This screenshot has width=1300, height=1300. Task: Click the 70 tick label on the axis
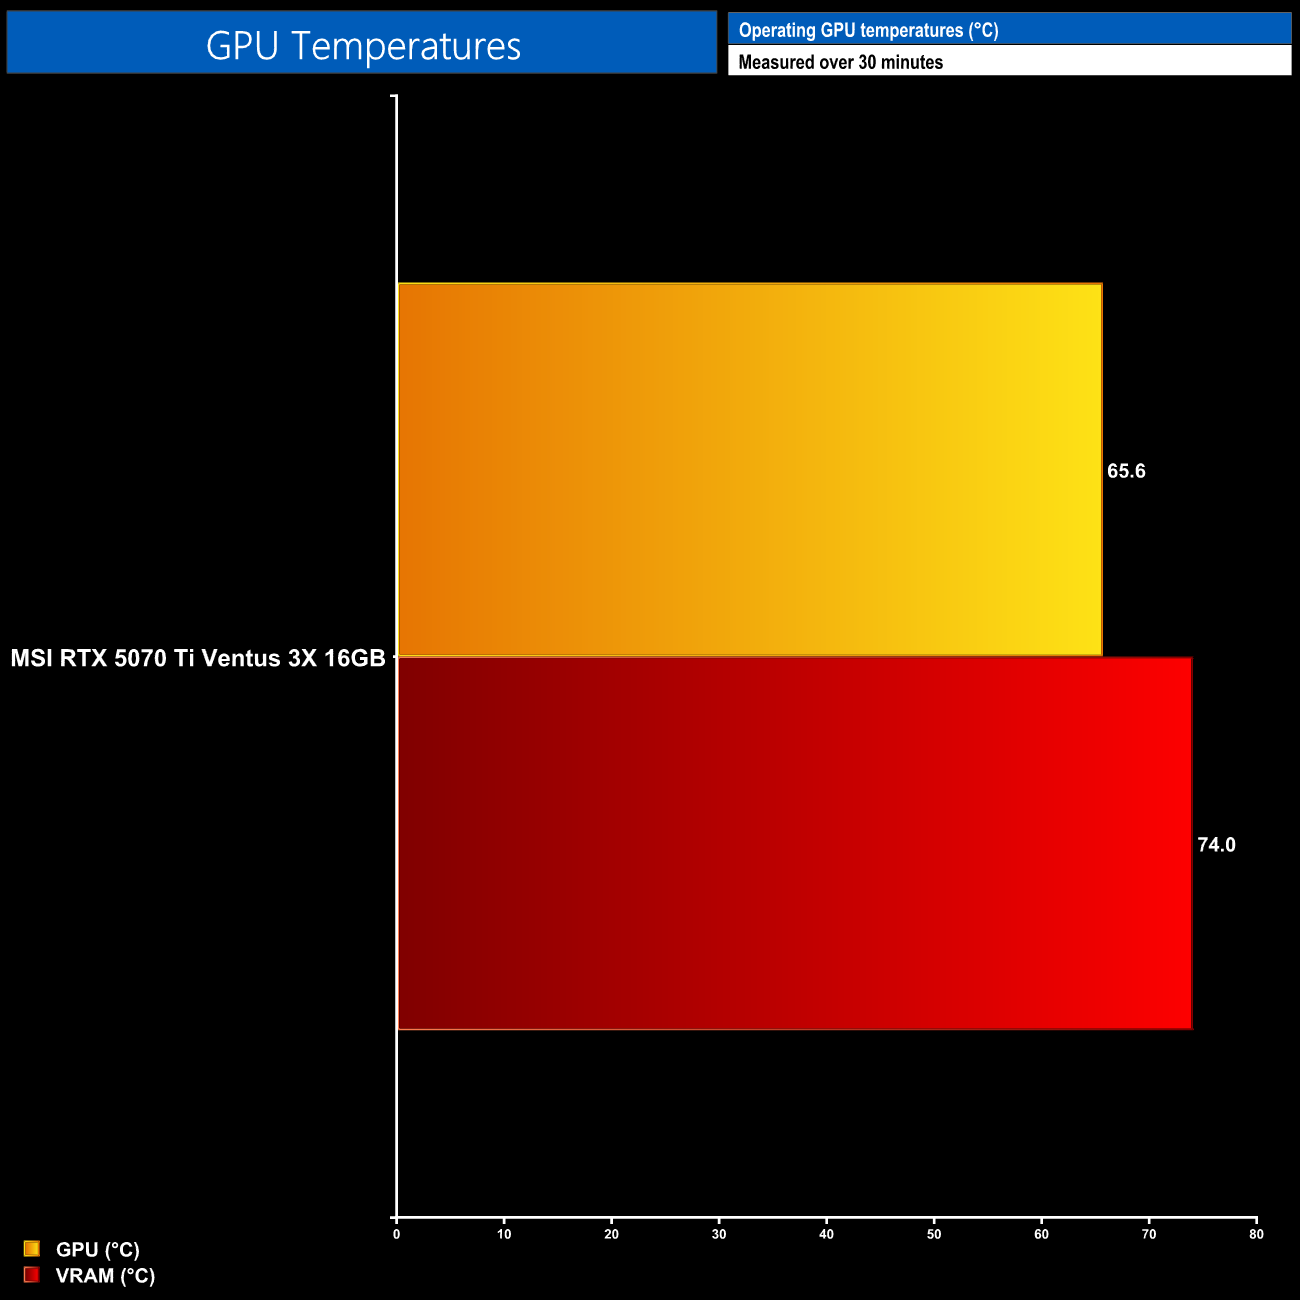[1149, 1234]
